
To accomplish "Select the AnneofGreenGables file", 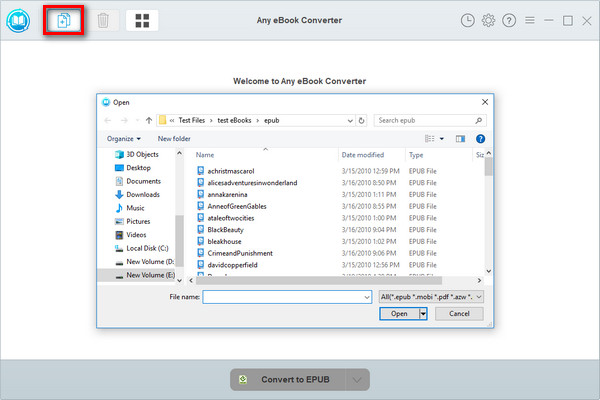I will [x=237, y=206].
